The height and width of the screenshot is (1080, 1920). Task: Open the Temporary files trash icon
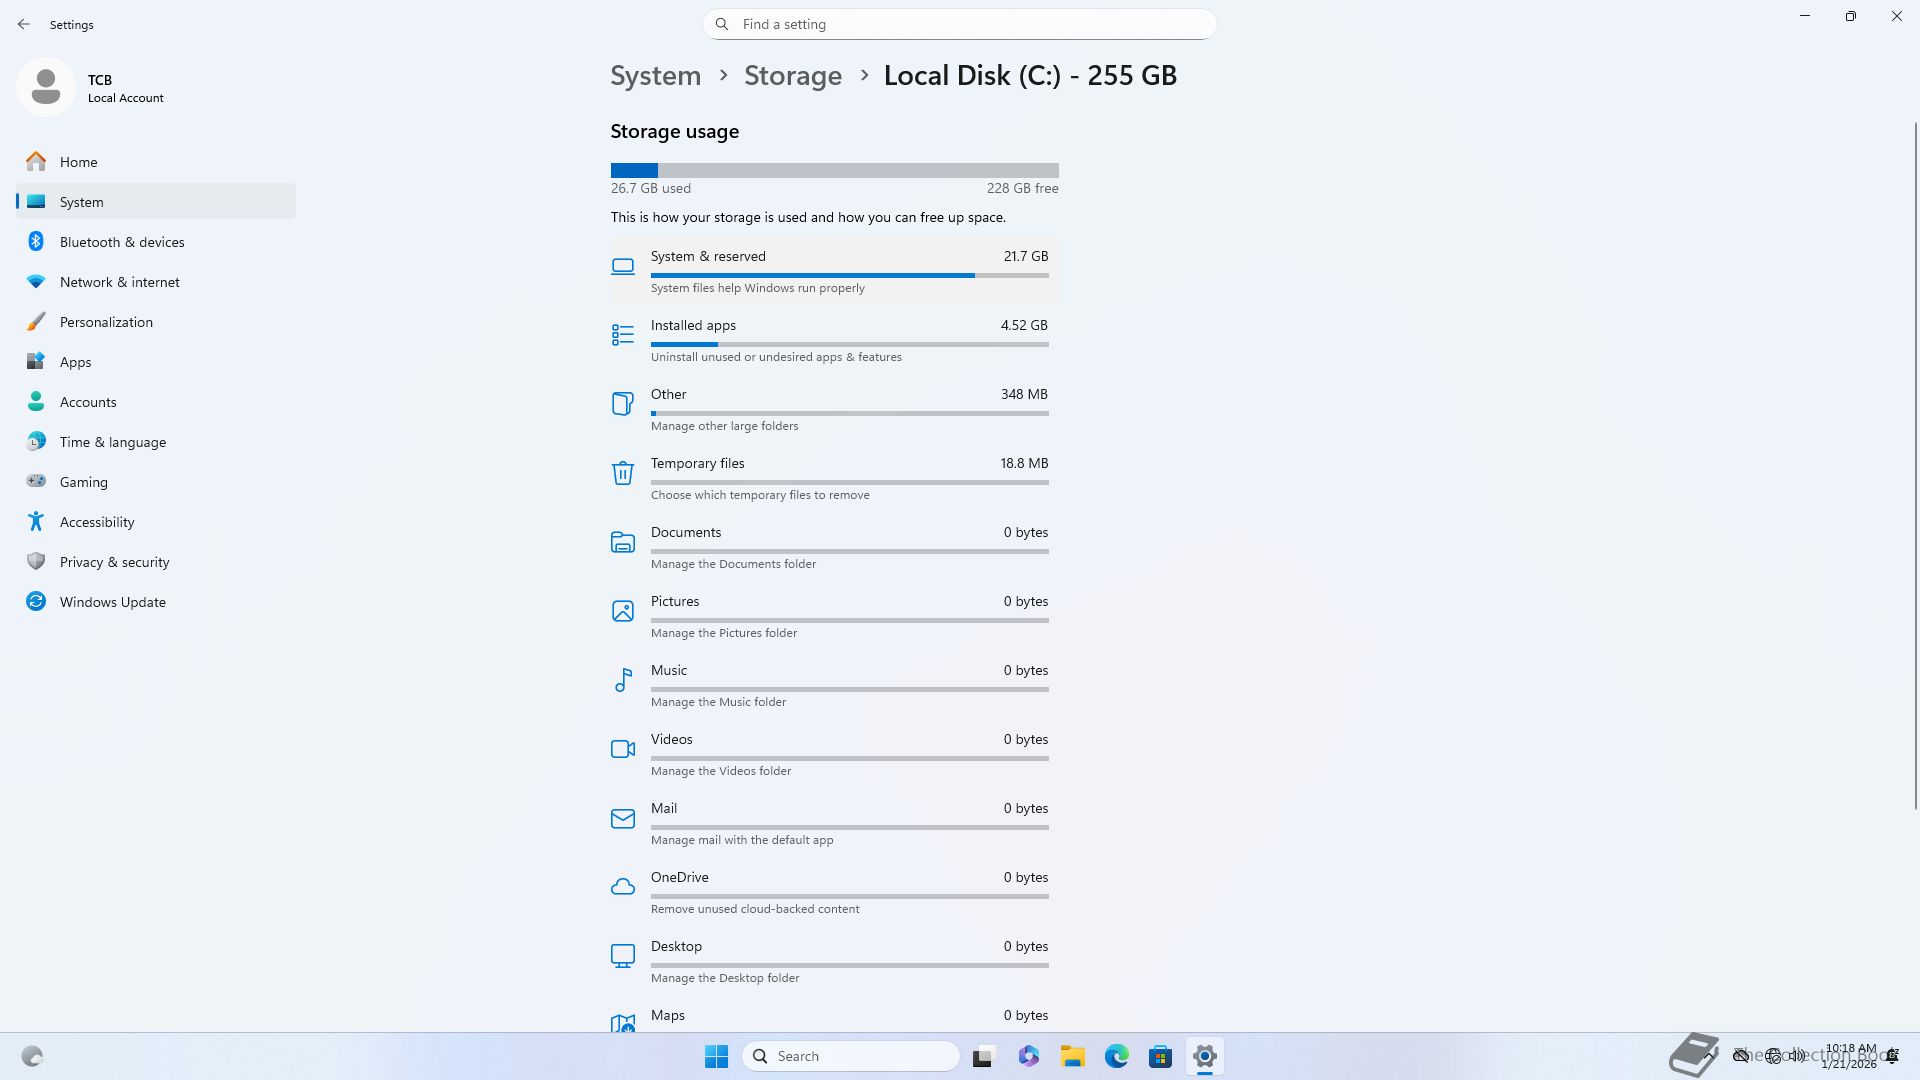click(622, 473)
